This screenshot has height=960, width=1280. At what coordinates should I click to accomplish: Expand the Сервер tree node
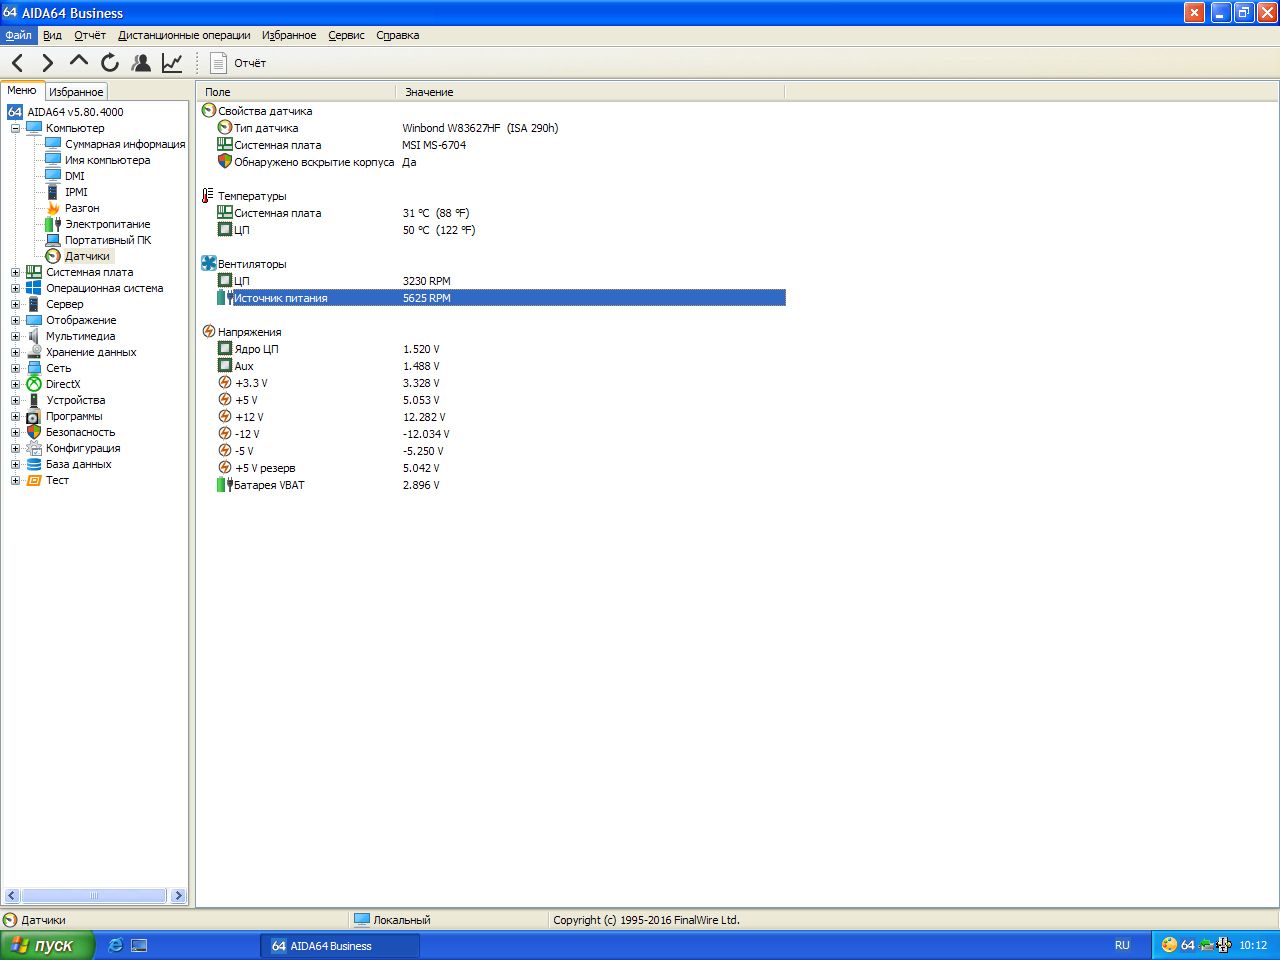(x=15, y=304)
